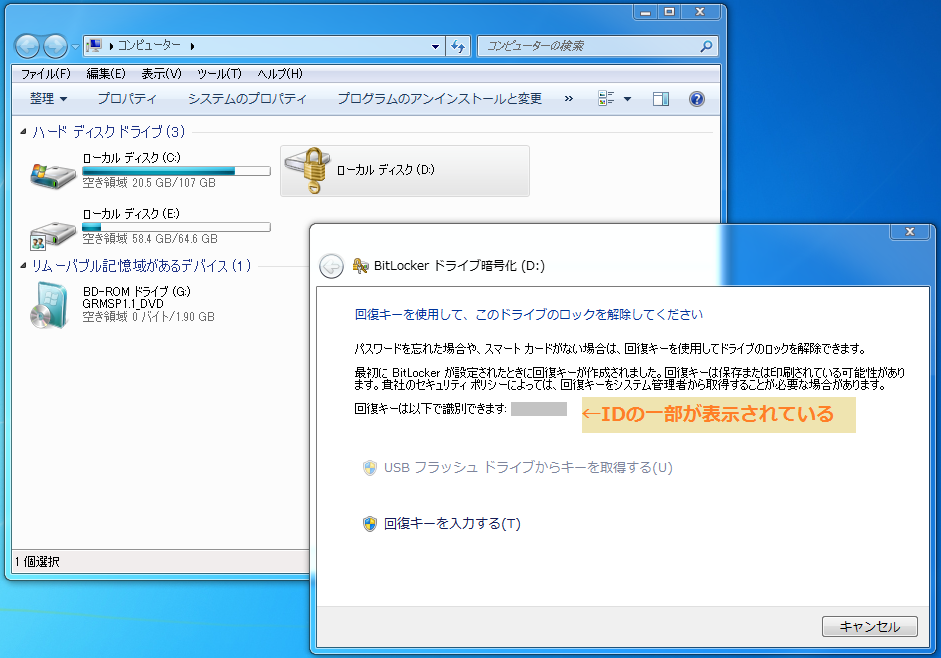This screenshot has height=658, width=941.
Task: Click プログラムのアンインストールと変更
Action: pos(439,98)
